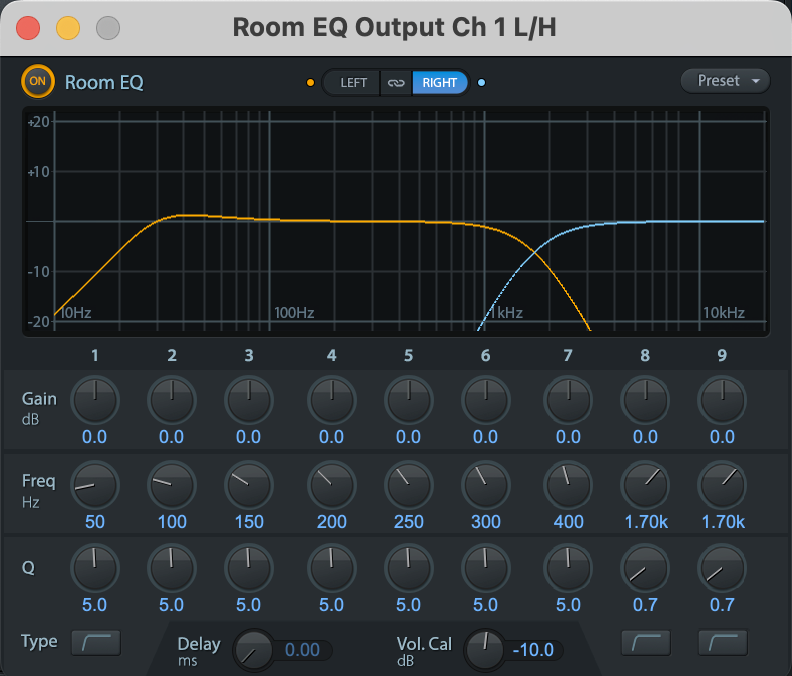The height and width of the screenshot is (676, 792).
Task: Click the orange left channel EQ curve
Action: [330, 220]
